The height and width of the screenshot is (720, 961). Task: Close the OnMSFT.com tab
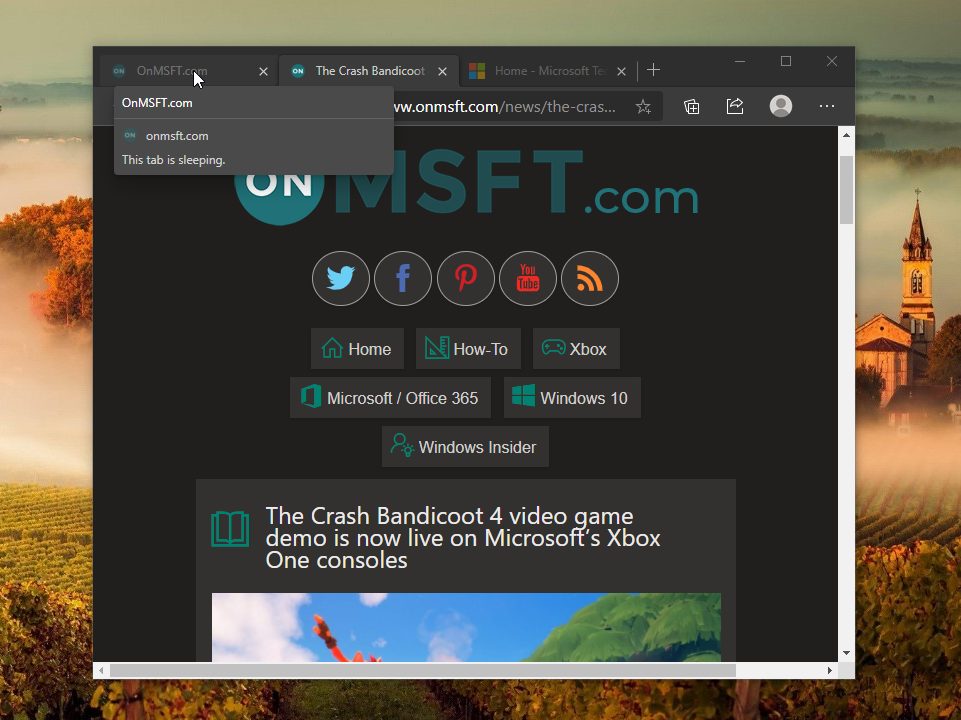tap(264, 72)
